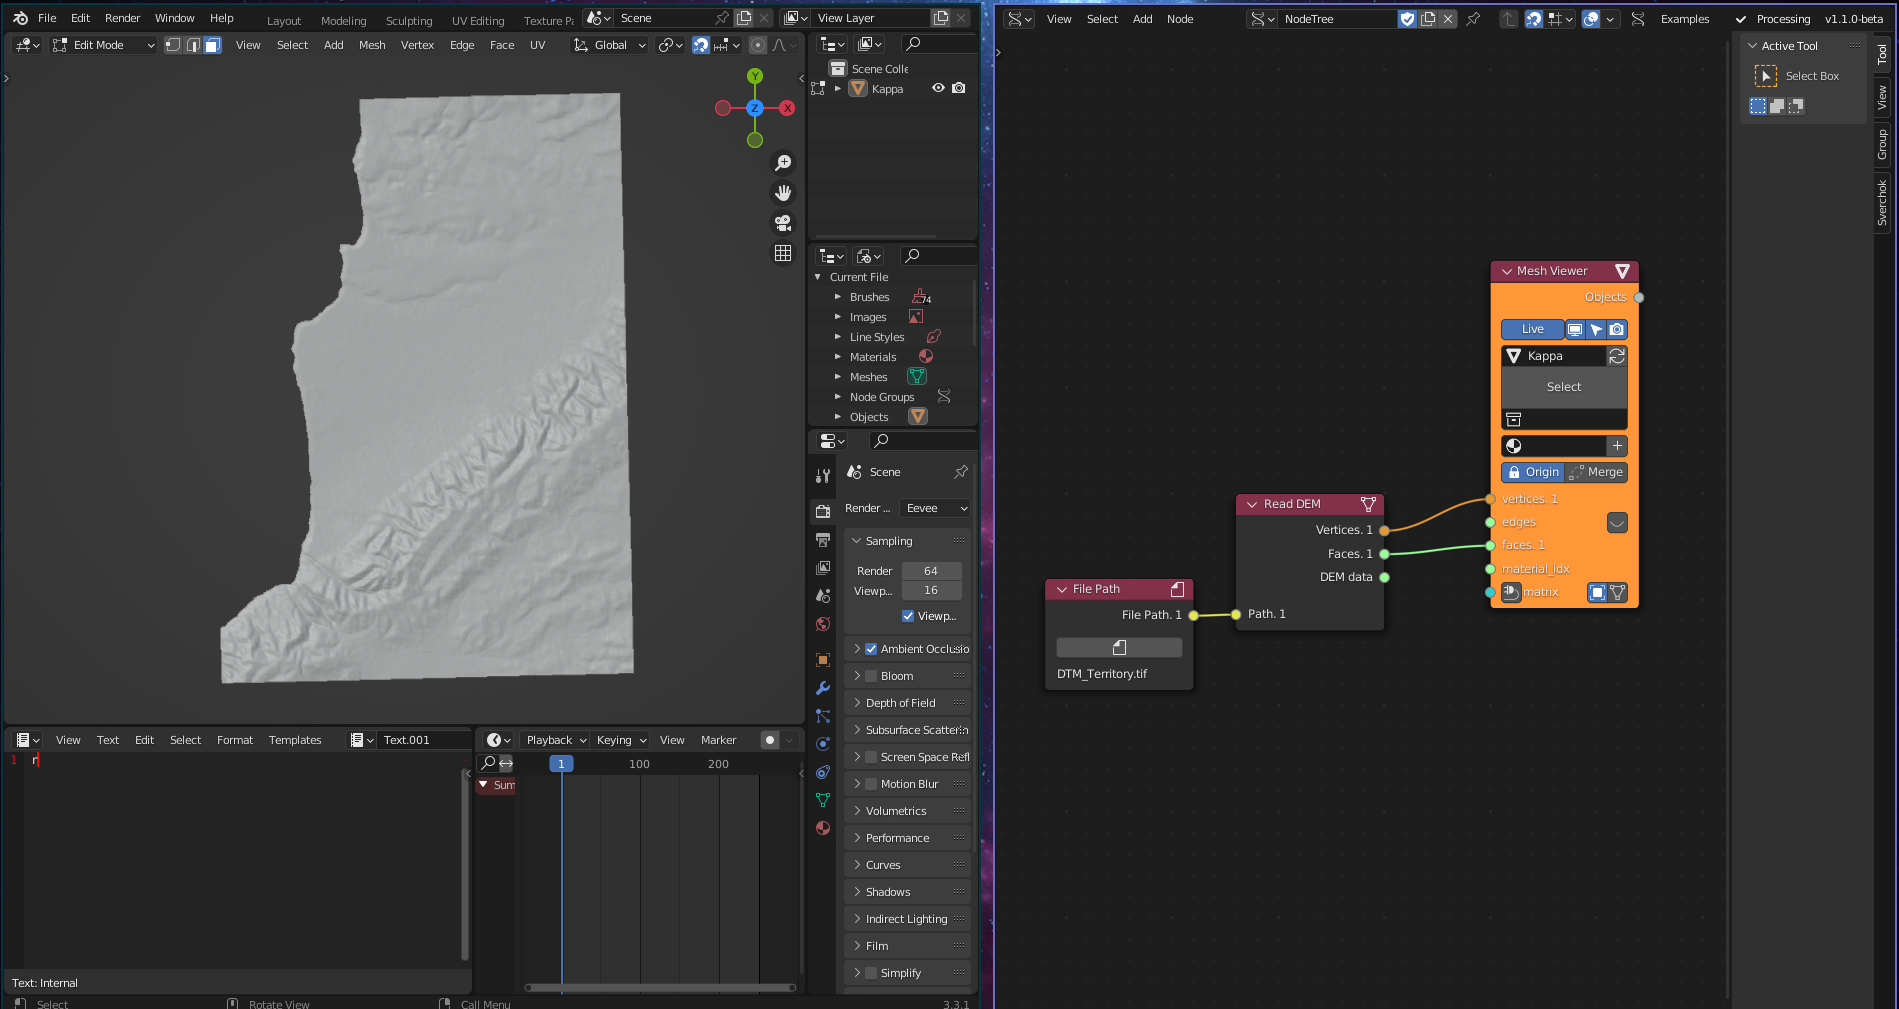
Task: Open the Modifier properties wrench tab
Action: (823, 688)
